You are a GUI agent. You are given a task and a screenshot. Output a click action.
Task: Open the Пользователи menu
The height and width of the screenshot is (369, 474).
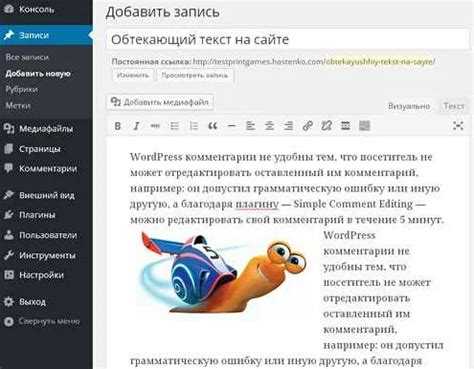(46, 235)
